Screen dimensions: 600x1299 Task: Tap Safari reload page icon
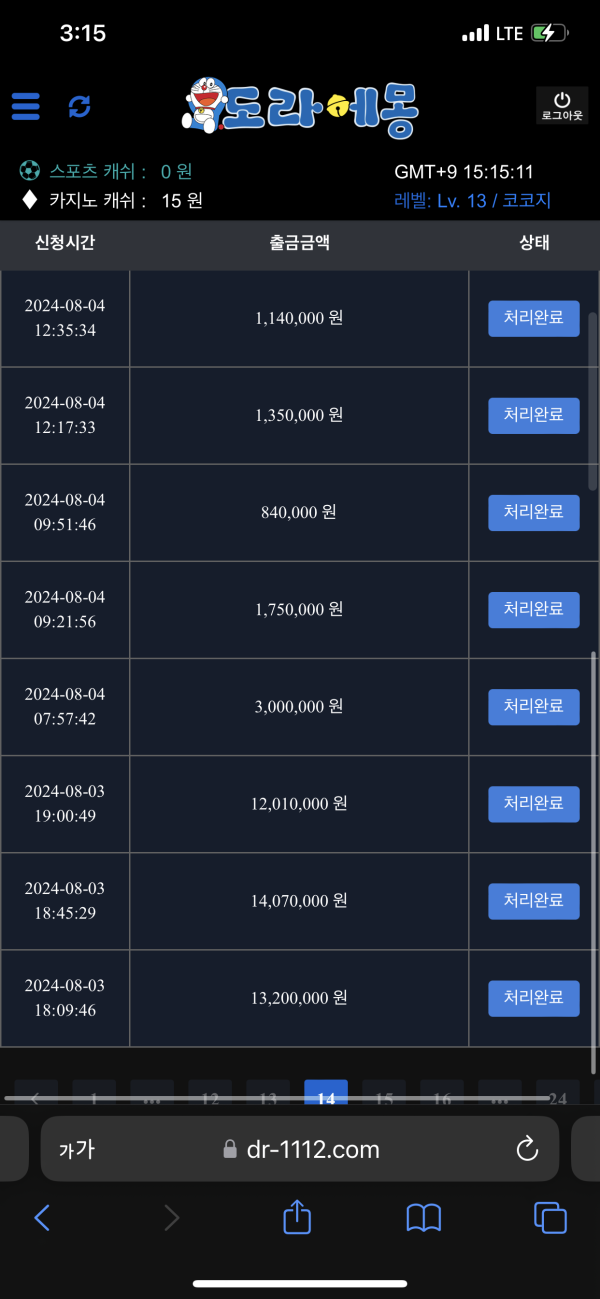tap(527, 1149)
